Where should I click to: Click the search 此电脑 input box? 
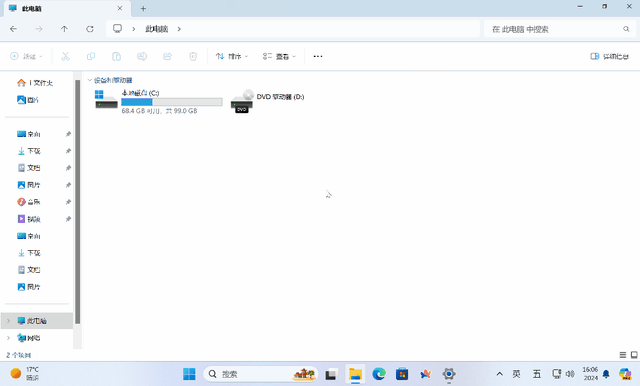coord(559,29)
